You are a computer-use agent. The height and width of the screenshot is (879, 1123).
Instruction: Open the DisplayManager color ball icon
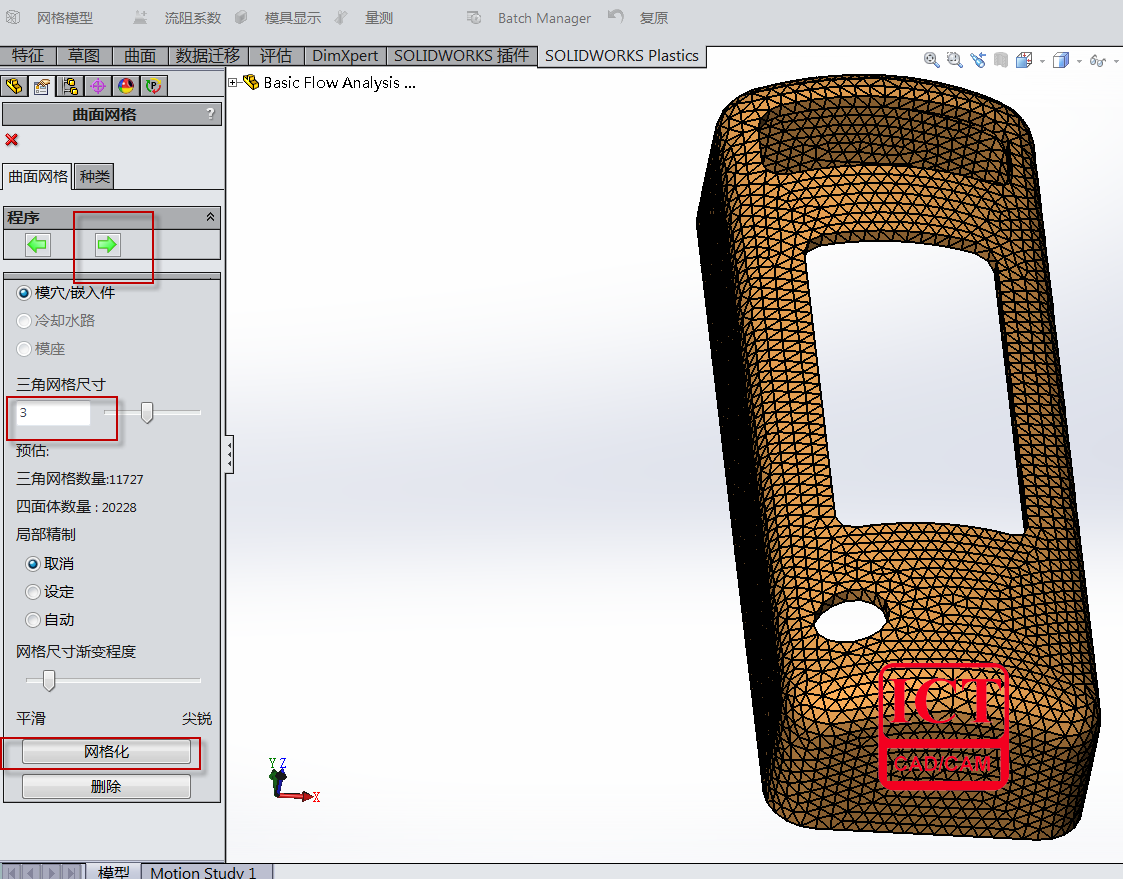(x=125, y=86)
